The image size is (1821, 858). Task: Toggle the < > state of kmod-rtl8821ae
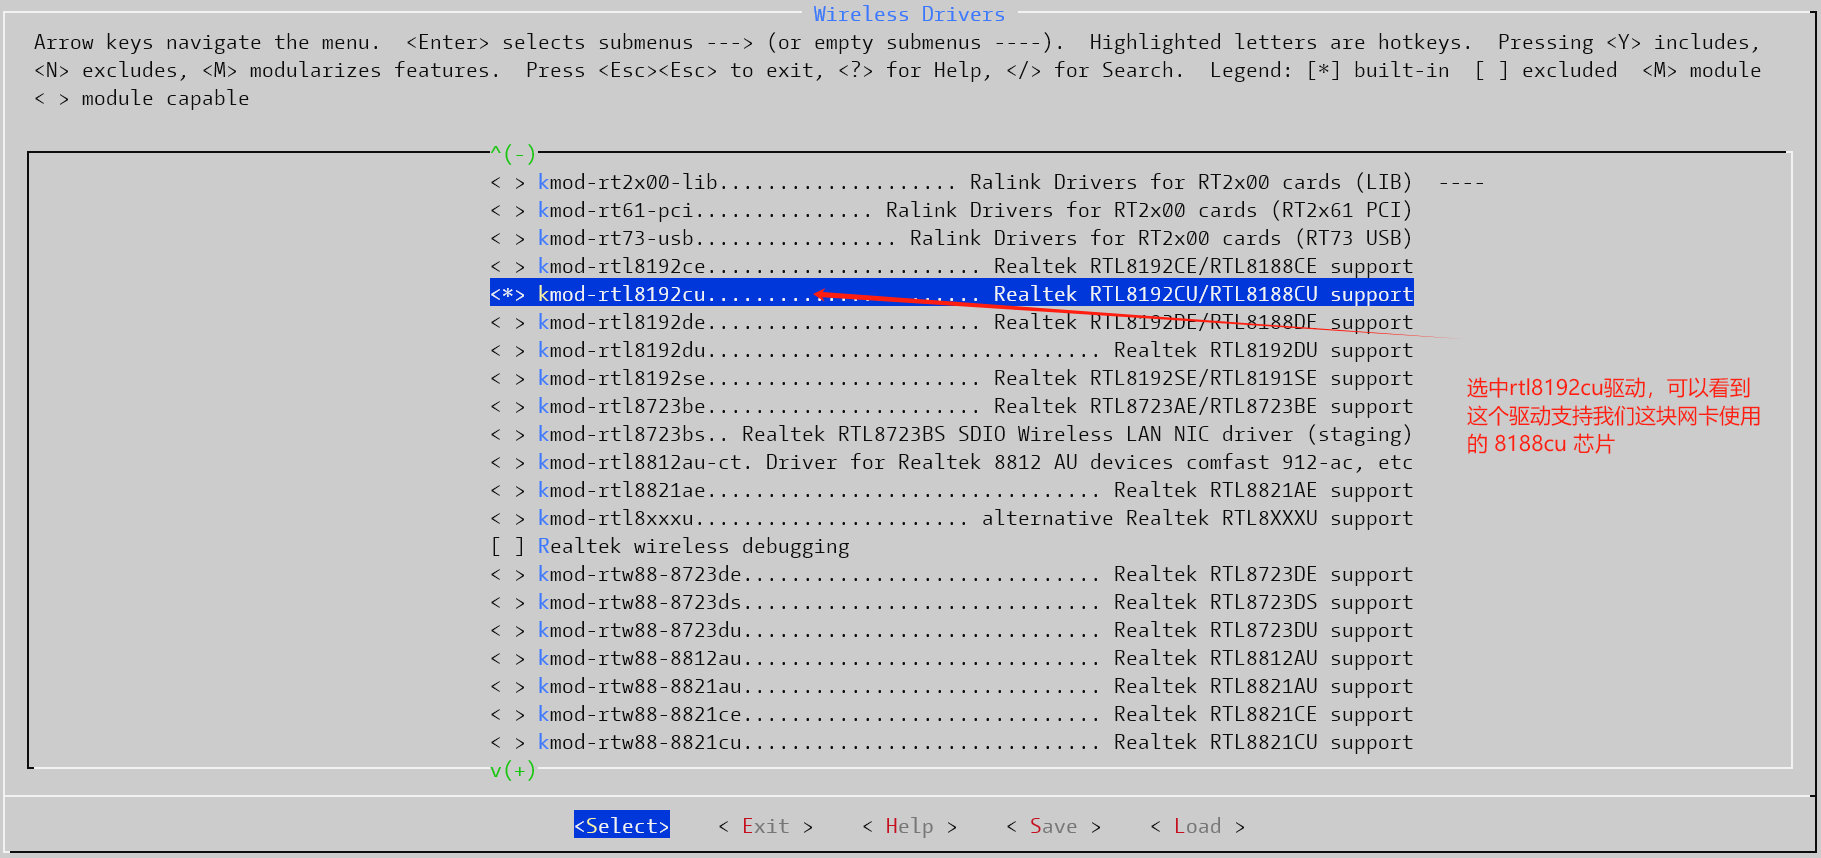pyautogui.click(x=507, y=490)
